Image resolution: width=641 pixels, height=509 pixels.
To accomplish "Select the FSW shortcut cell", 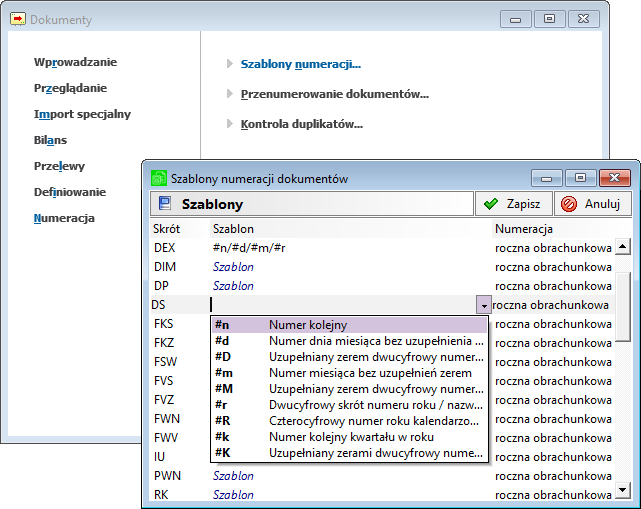I will (165, 362).
